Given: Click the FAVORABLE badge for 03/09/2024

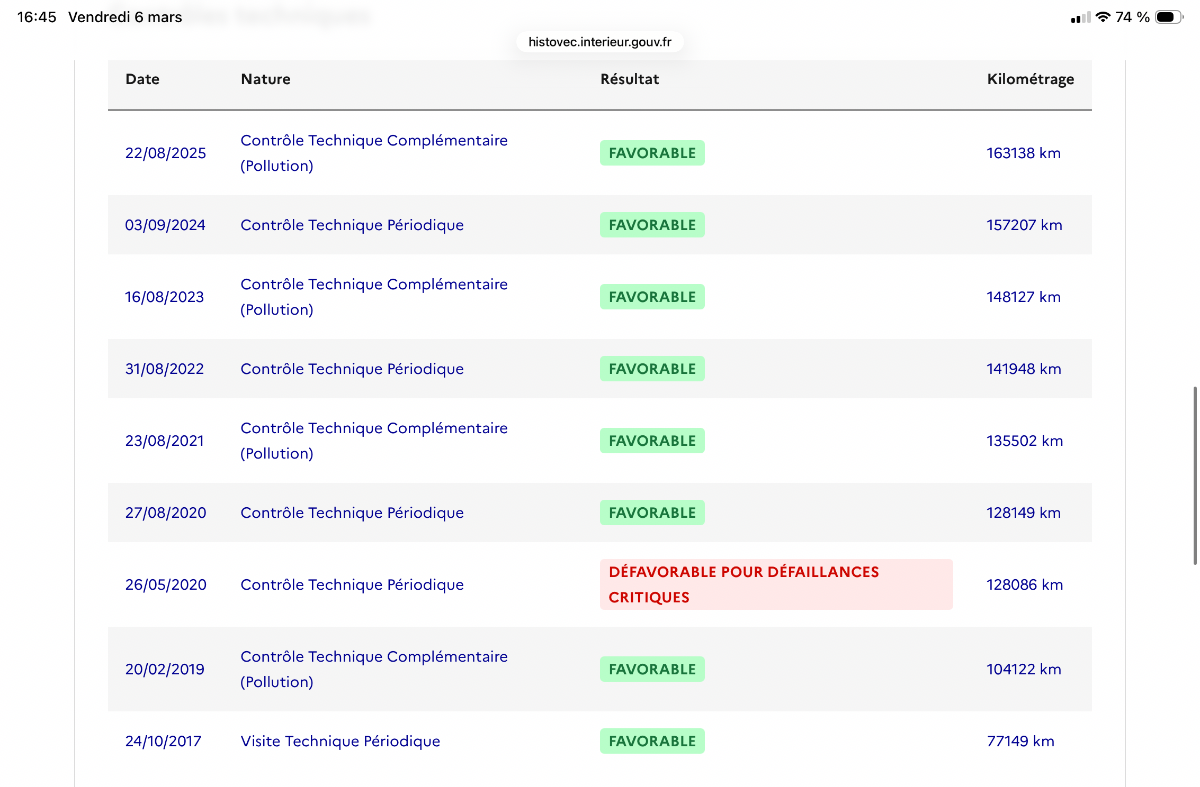Looking at the screenshot, I should pyautogui.click(x=652, y=225).
